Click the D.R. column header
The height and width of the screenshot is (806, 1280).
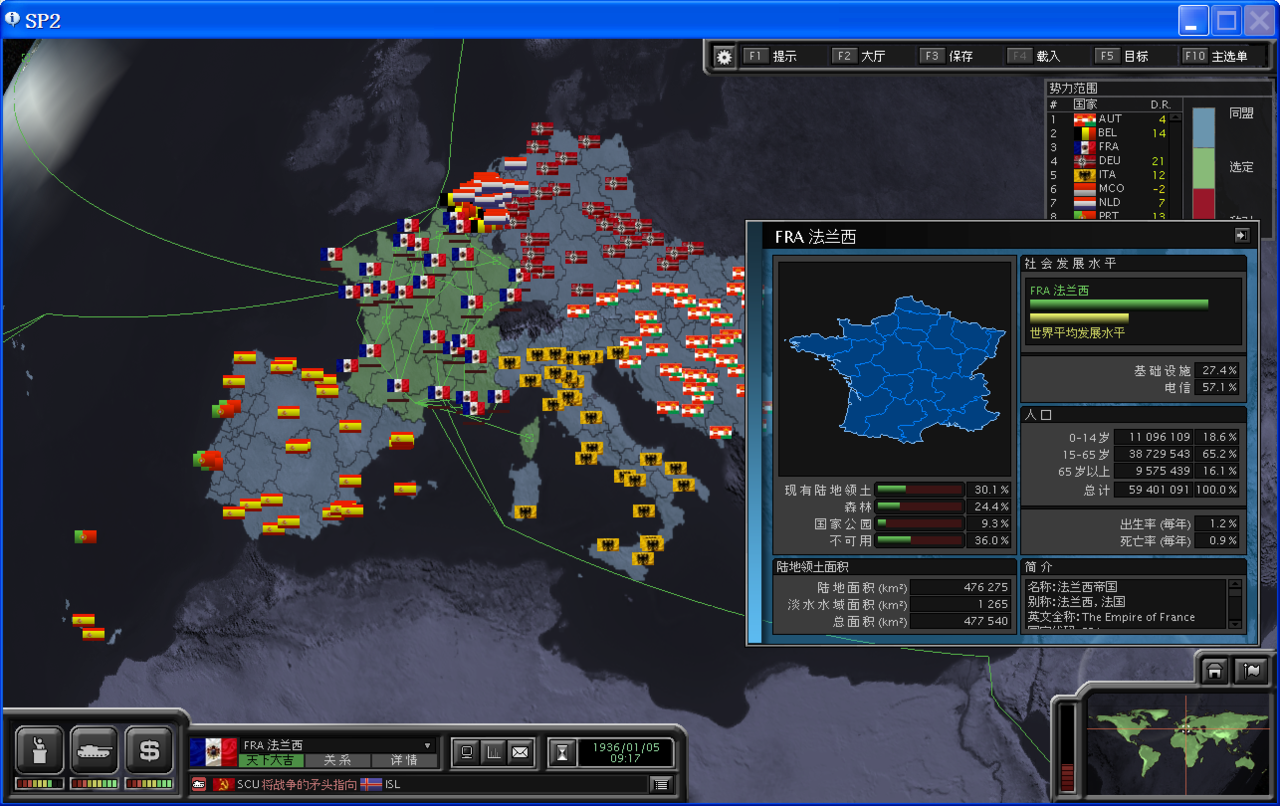tap(1160, 104)
